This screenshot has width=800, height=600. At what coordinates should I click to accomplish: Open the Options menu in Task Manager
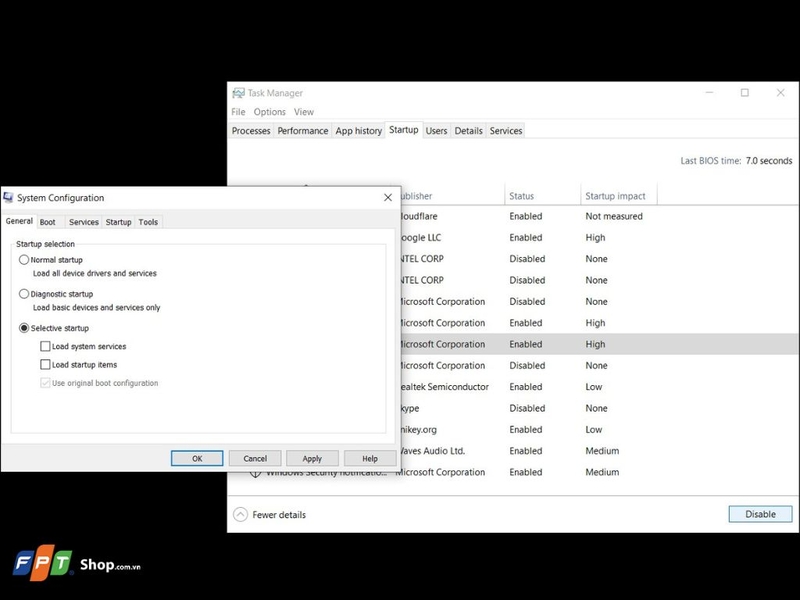point(269,112)
